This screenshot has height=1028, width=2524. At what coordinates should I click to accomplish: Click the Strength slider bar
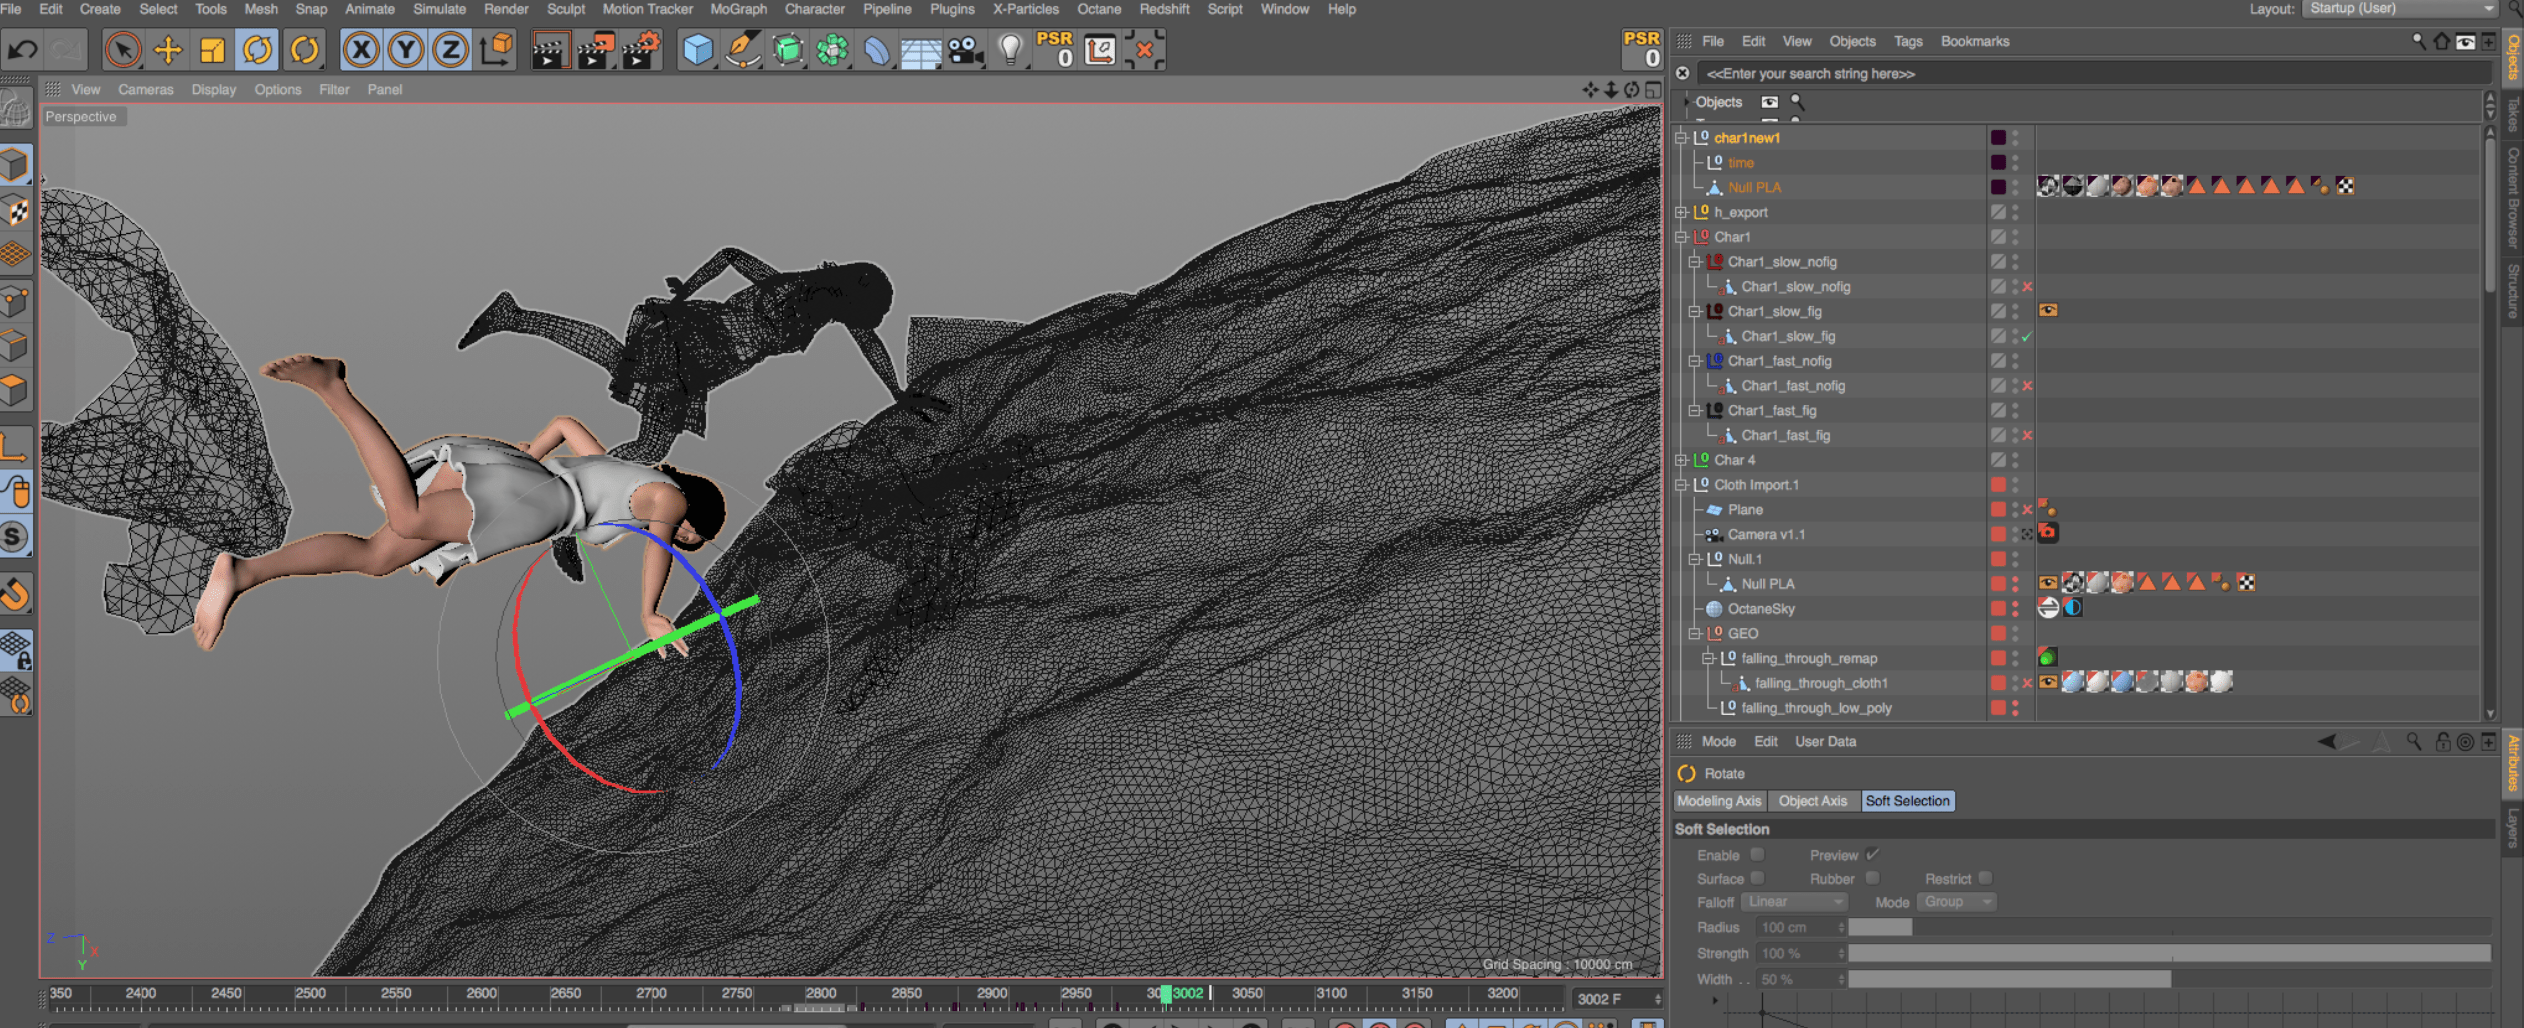pos(2168,954)
